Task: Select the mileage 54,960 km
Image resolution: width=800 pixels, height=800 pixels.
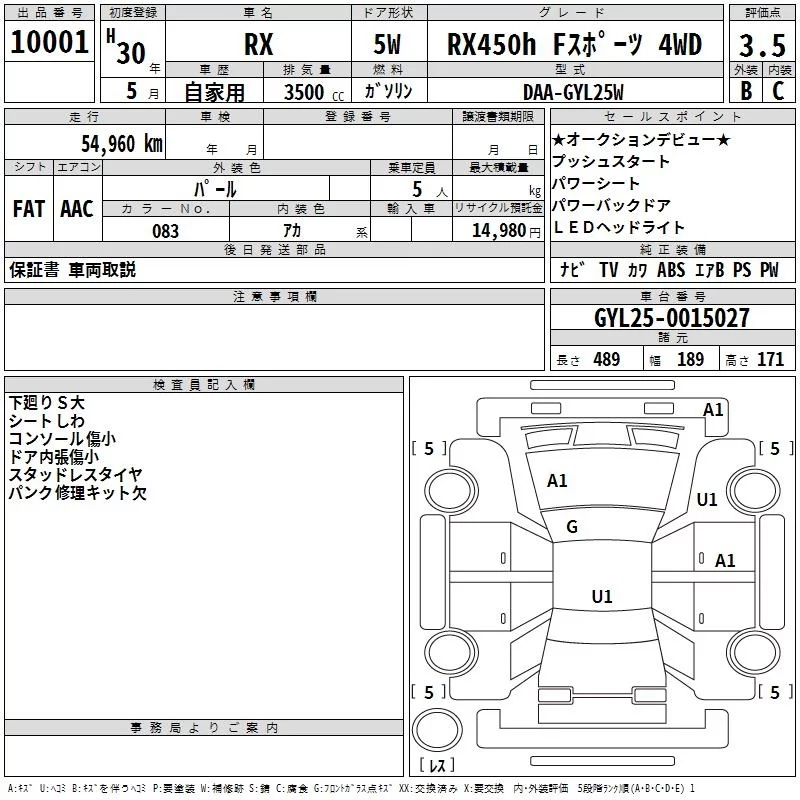Action: pos(122,143)
